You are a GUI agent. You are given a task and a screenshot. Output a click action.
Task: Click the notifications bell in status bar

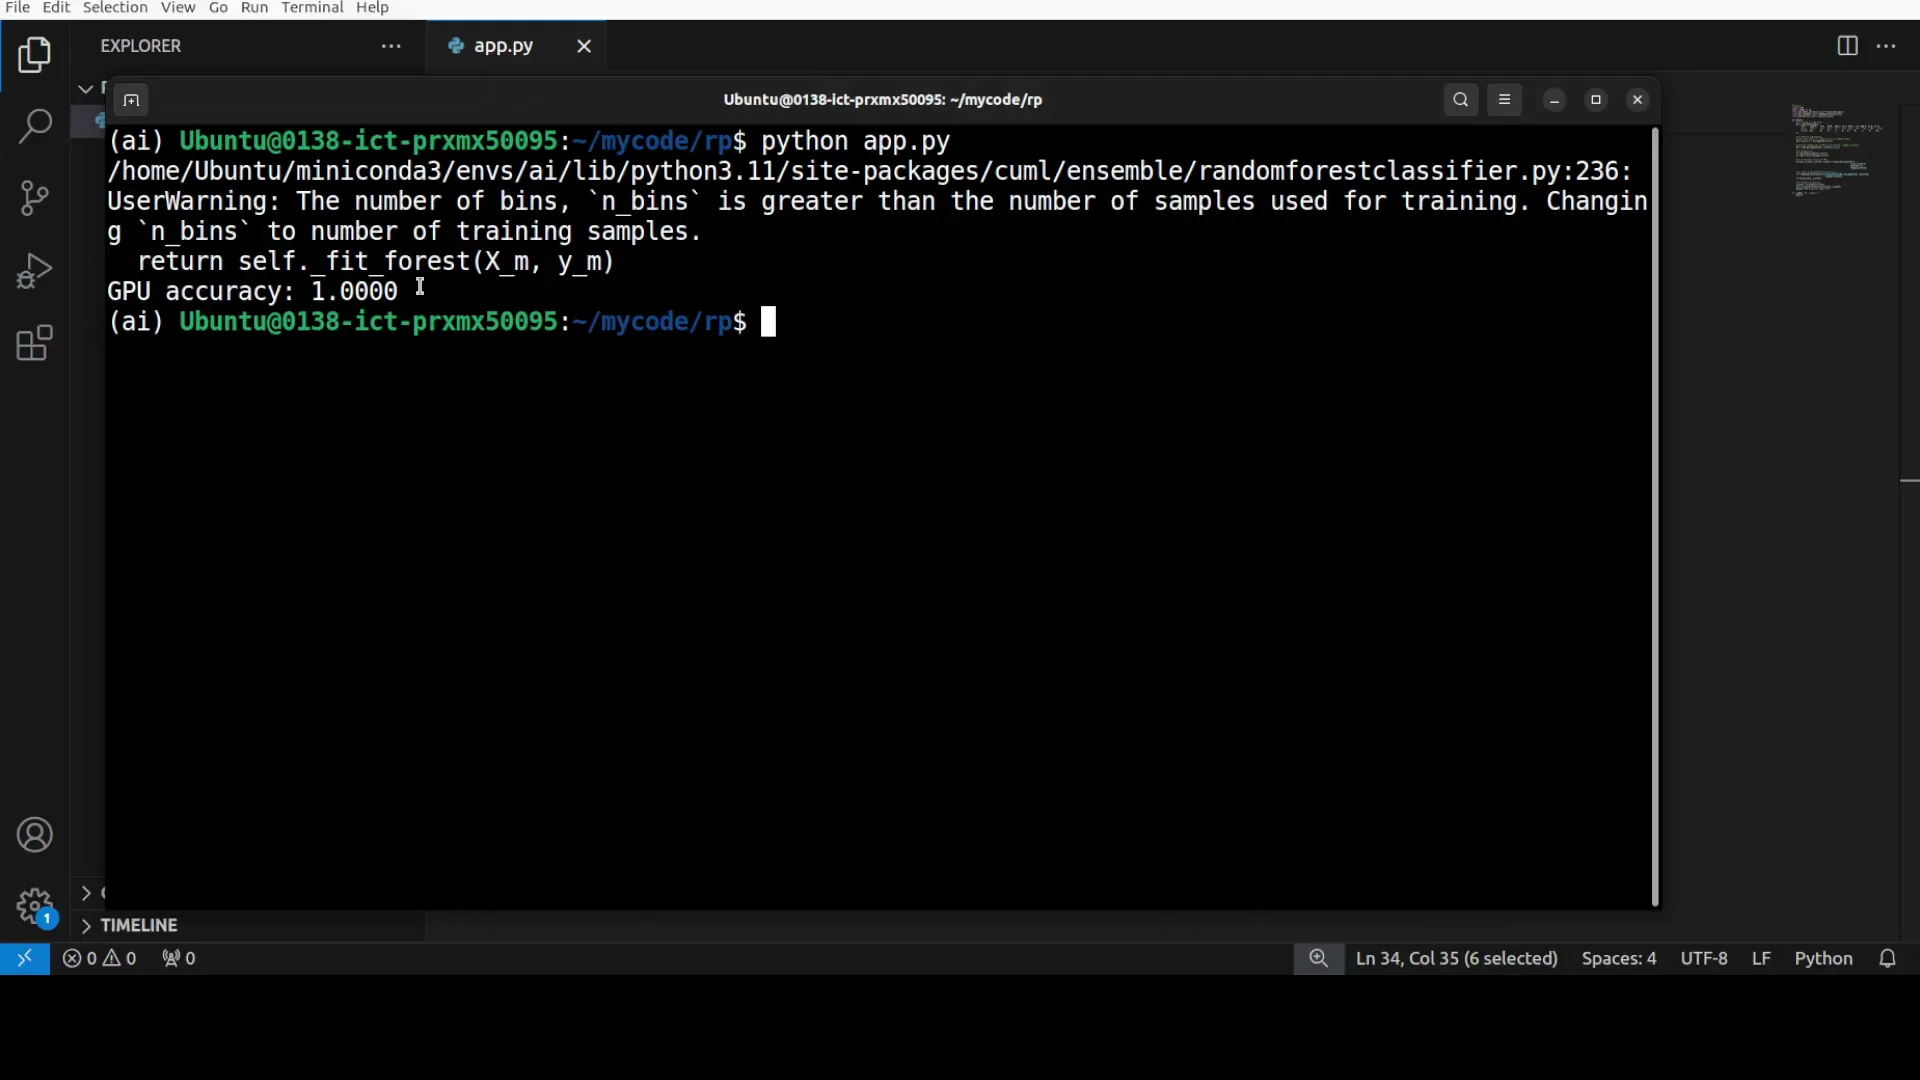(x=1888, y=958)
